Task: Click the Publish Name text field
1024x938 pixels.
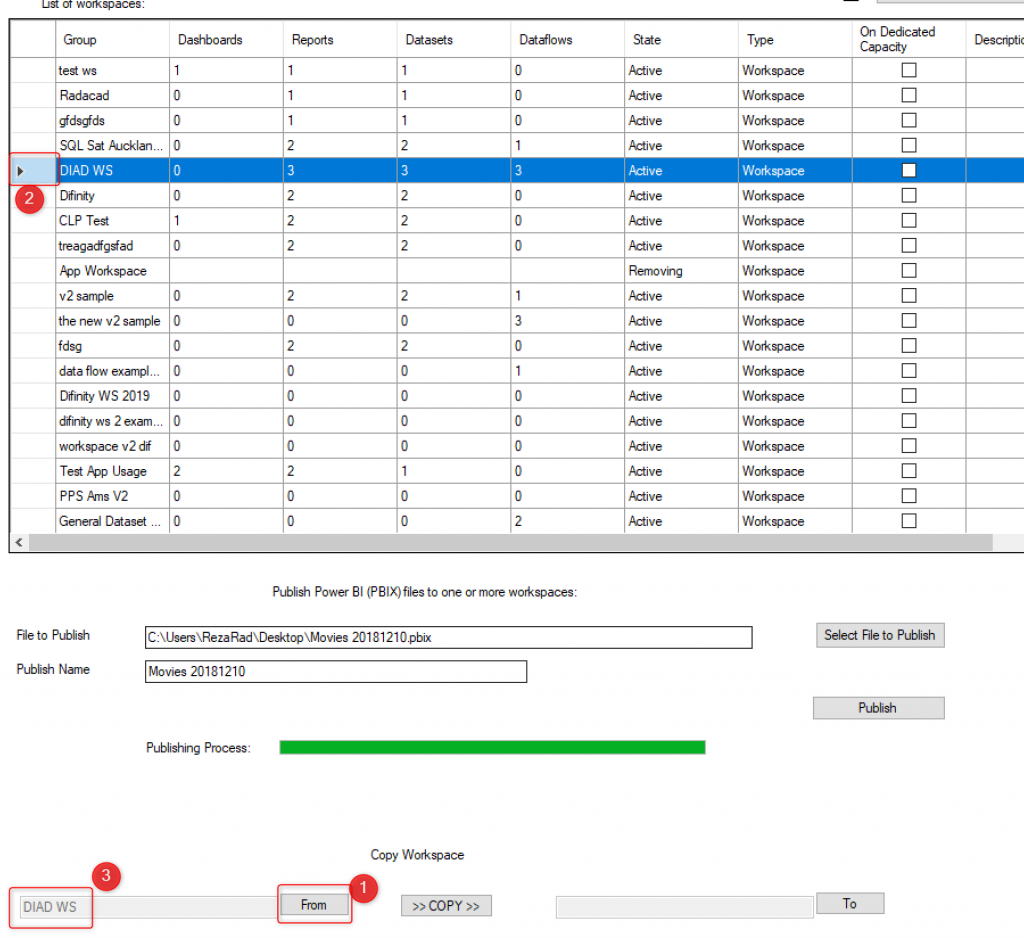Action: click(x=335, y=672)
